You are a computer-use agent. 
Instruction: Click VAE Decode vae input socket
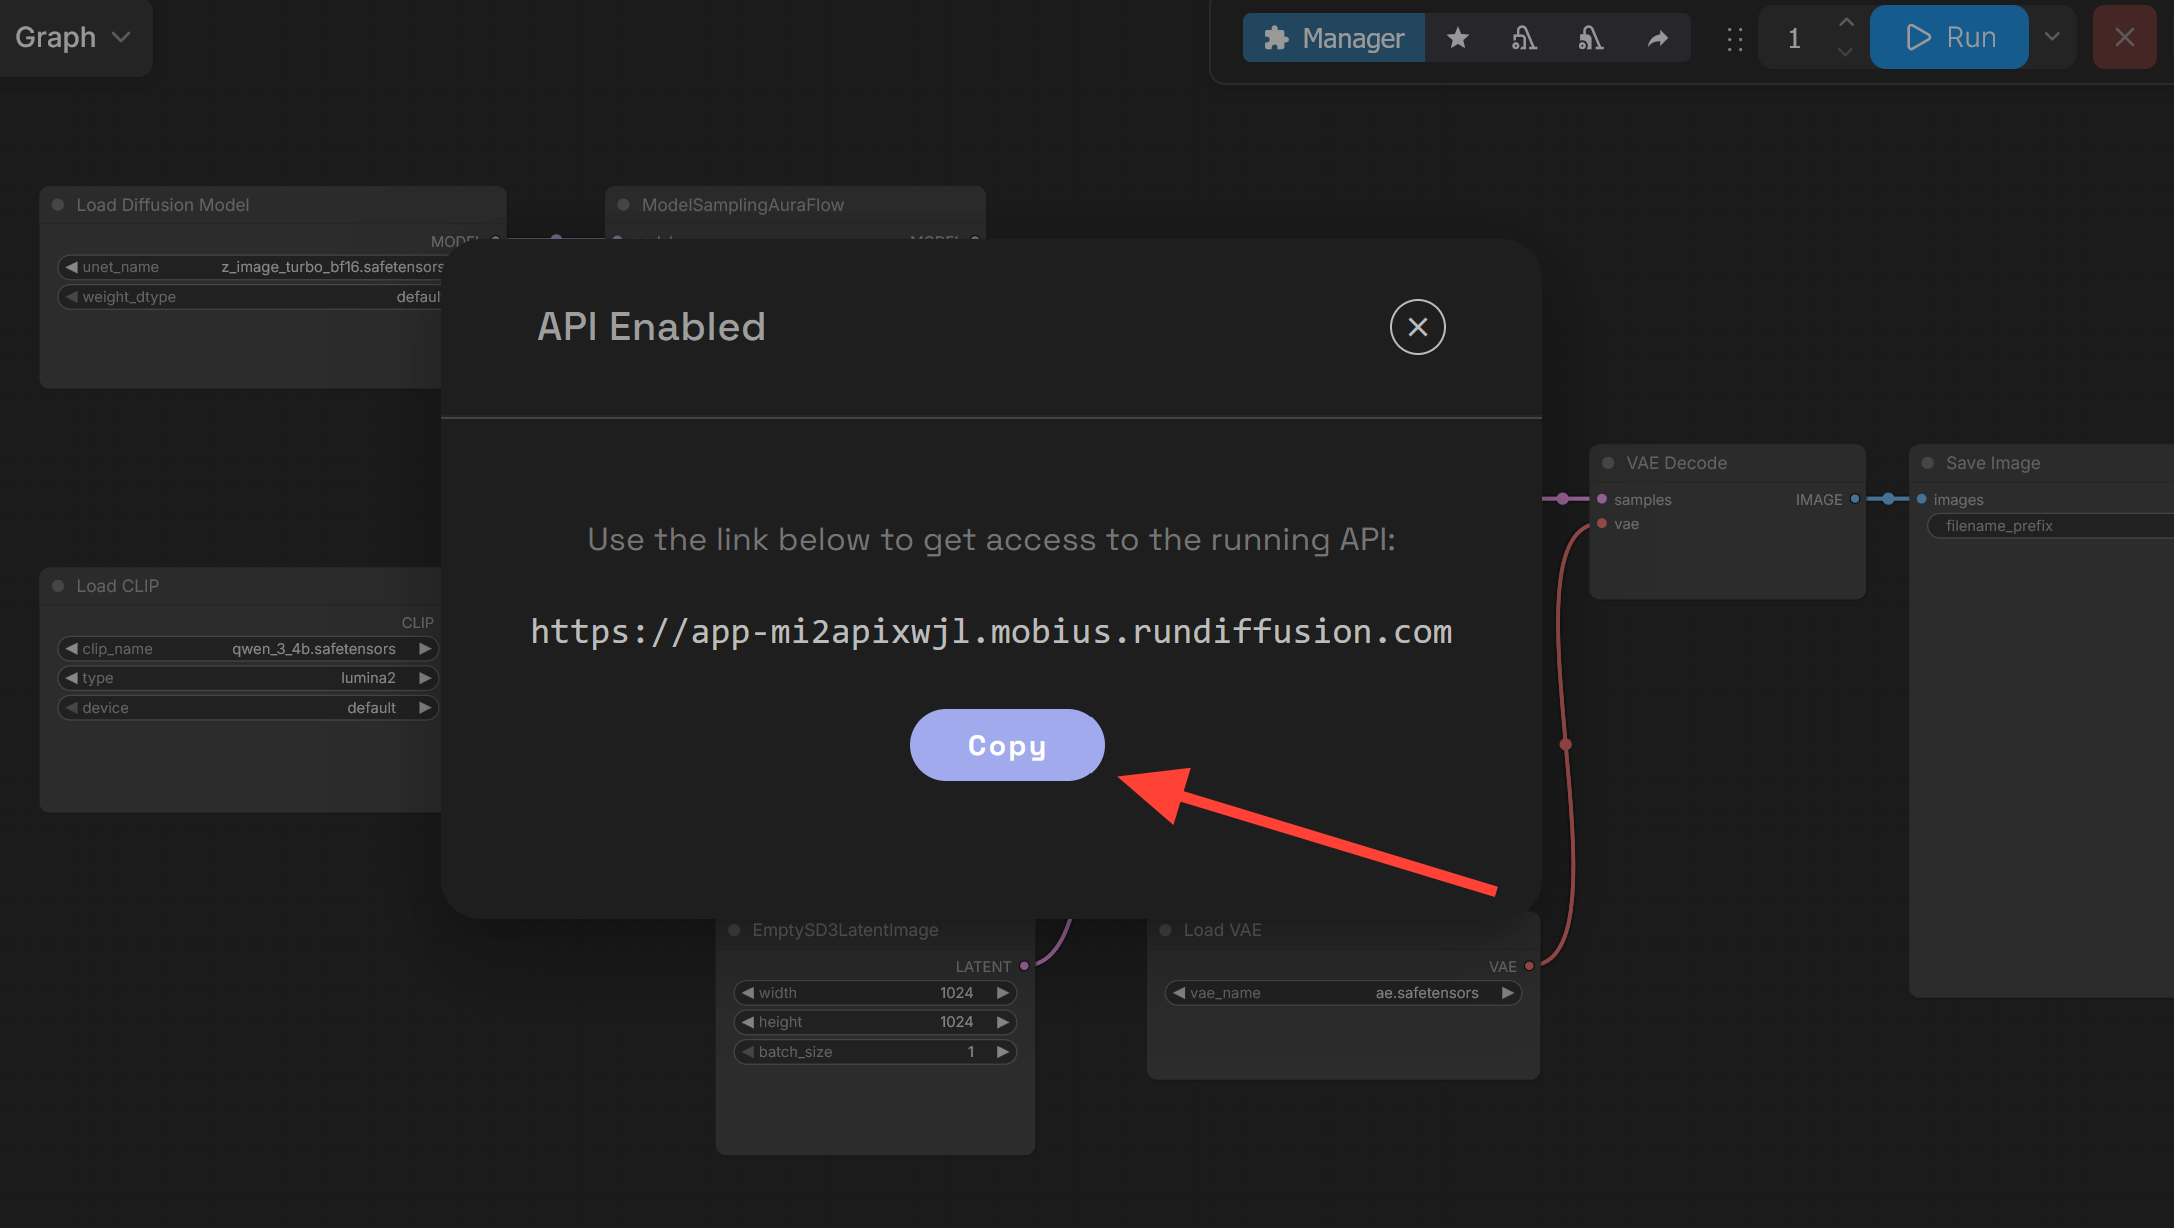pyautogui.click(x=1602, y=524)
